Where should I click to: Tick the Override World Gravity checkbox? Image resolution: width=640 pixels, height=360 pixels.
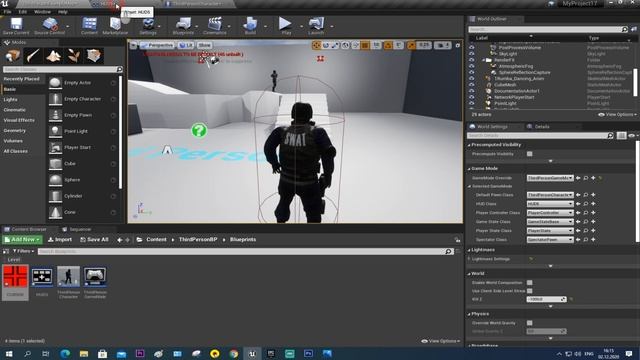[x=529, y=323]
